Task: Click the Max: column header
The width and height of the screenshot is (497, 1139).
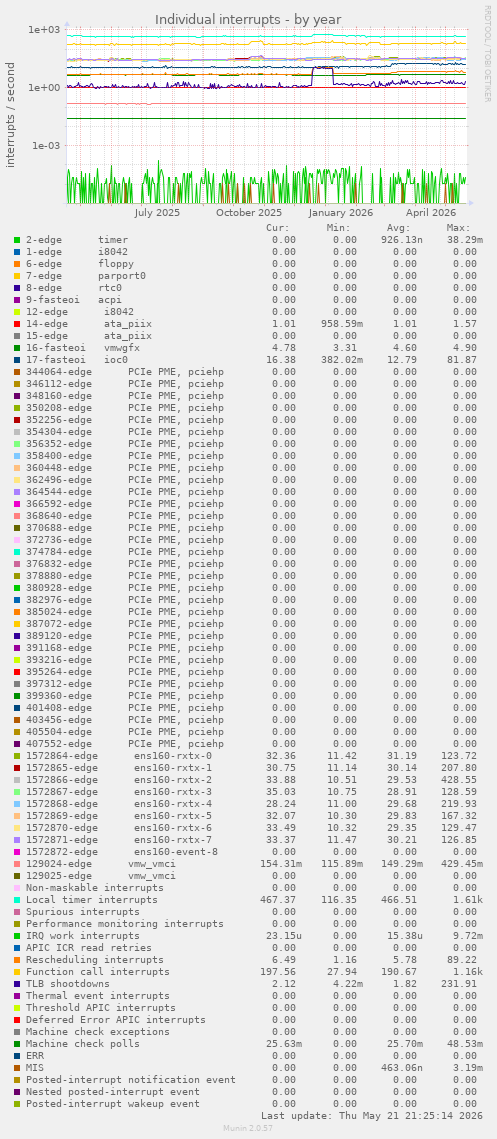Action: coord(458,227)
